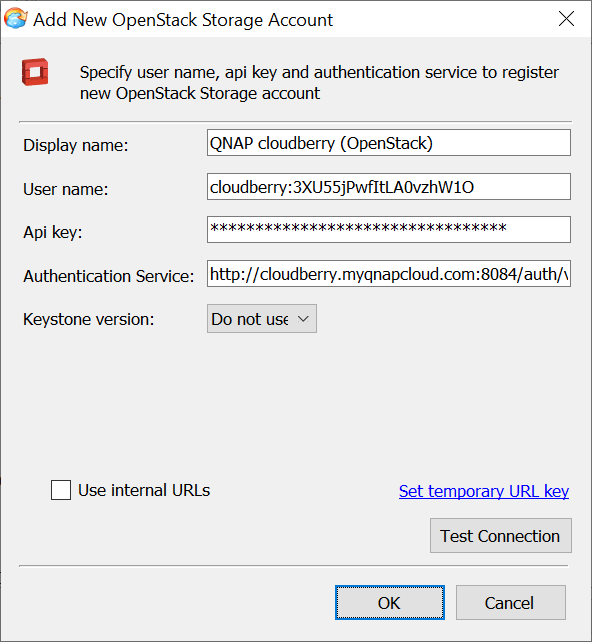Confirm the dialog with the OK button

(x=390, y=603)
